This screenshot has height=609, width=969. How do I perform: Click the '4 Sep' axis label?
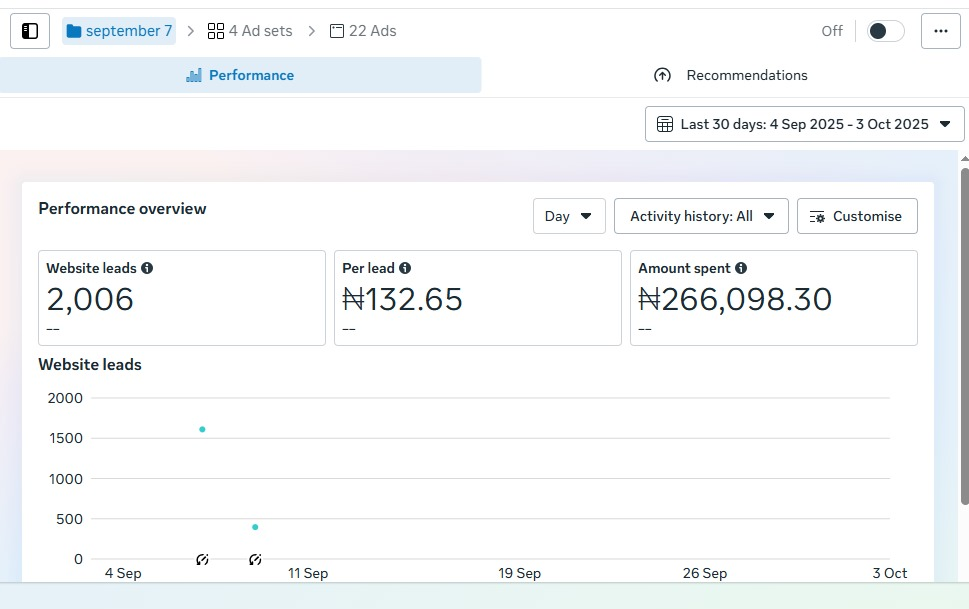pyautogui.click(x=123, y=573)
